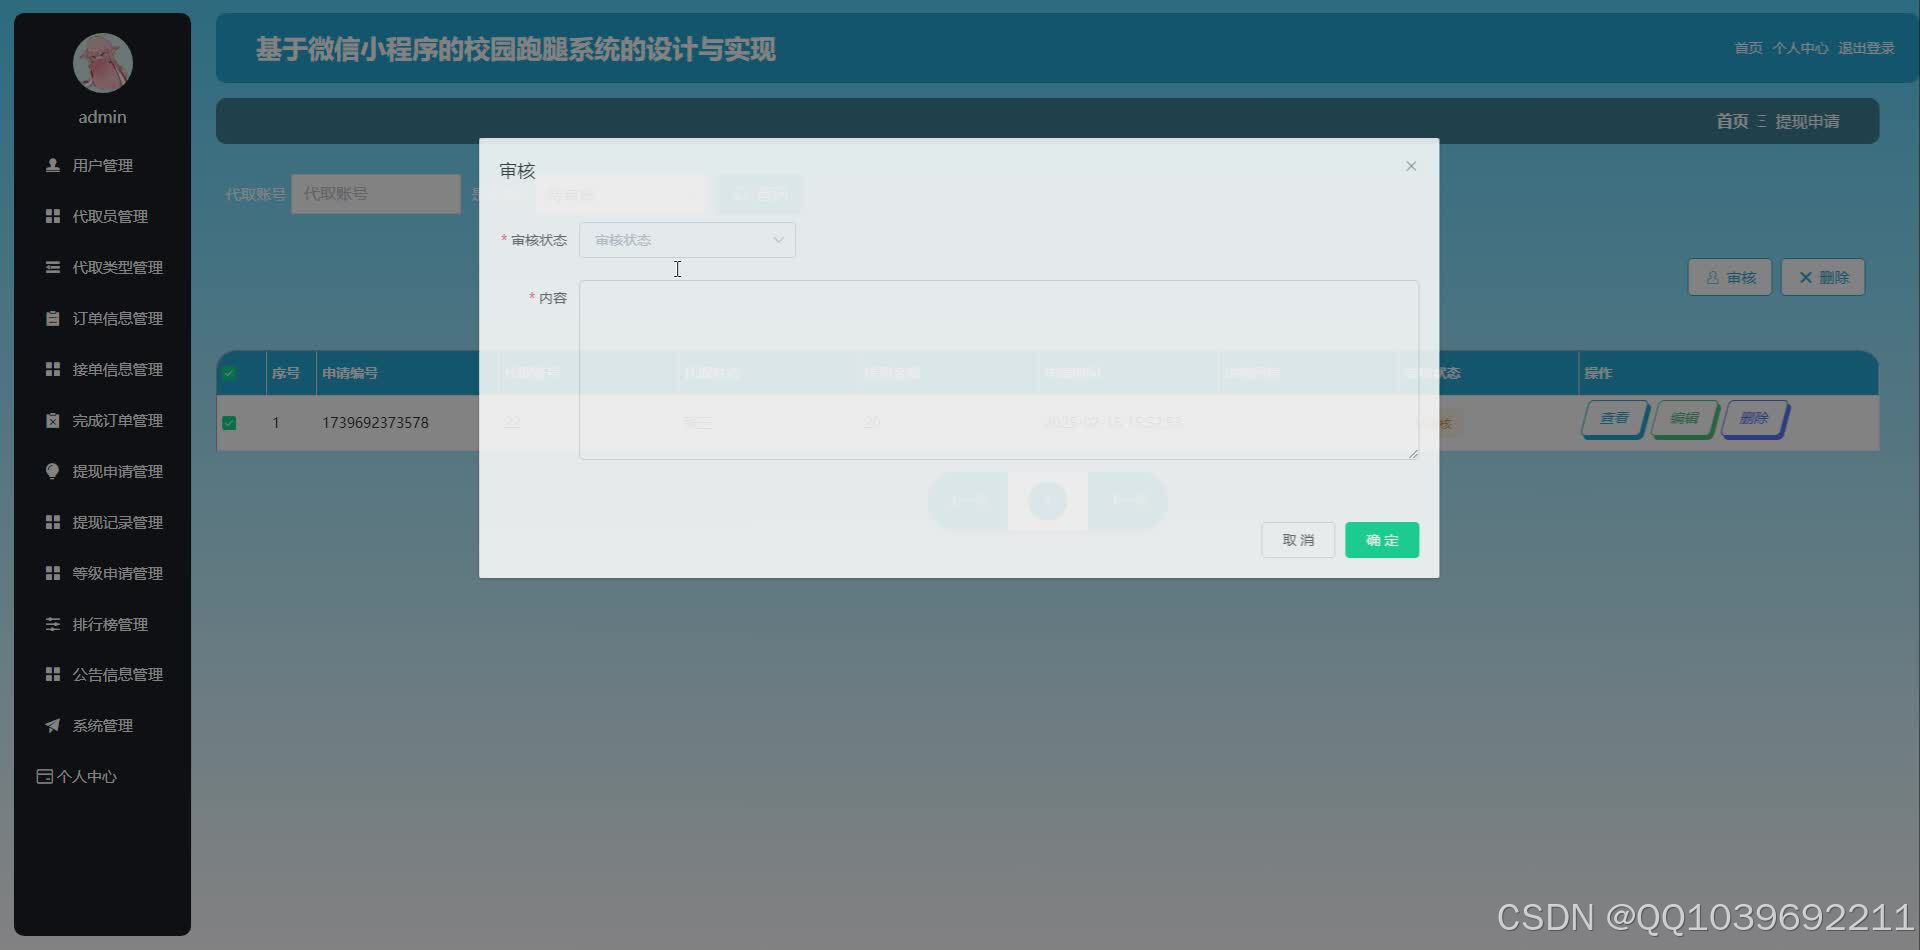Screen dimensions: 1920x950
Task: Go to 首页 in the top navigation
Action: click(x=1747, y=48)
